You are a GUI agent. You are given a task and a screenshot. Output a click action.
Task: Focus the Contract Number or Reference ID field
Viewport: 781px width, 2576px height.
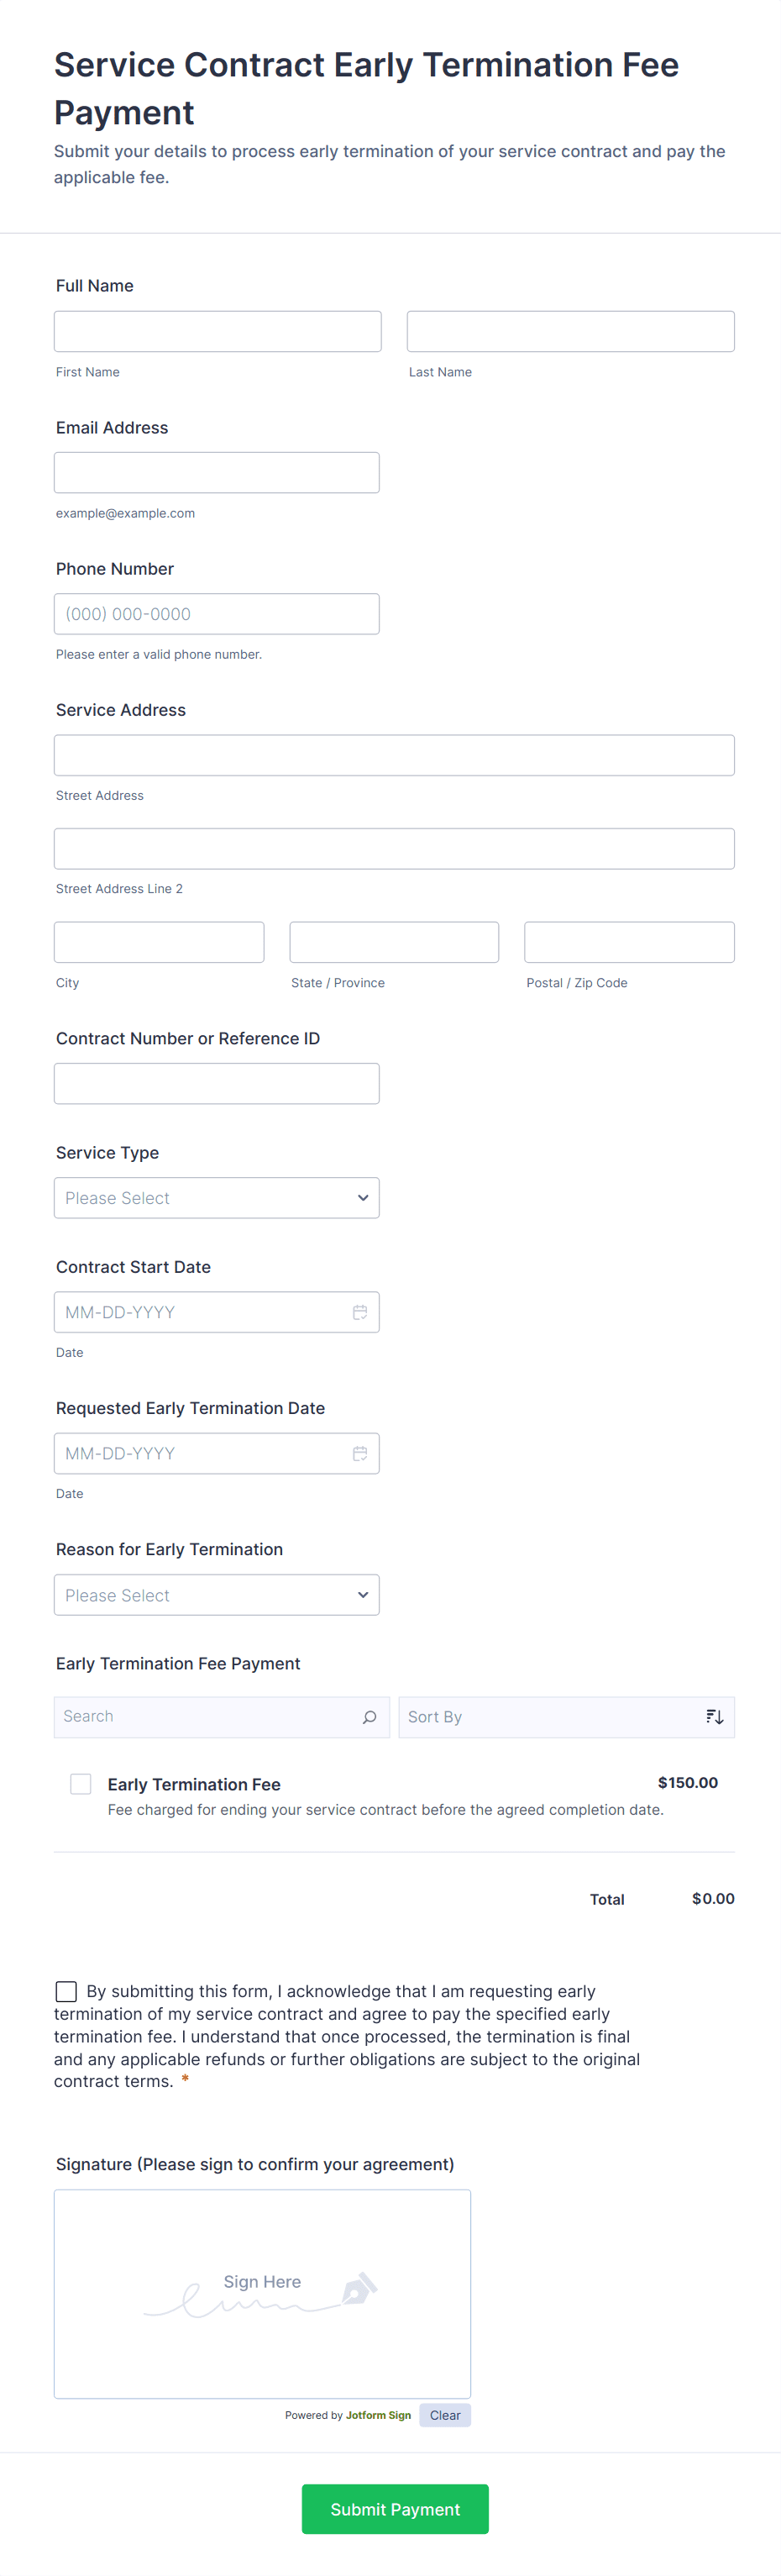(217, 1084)
